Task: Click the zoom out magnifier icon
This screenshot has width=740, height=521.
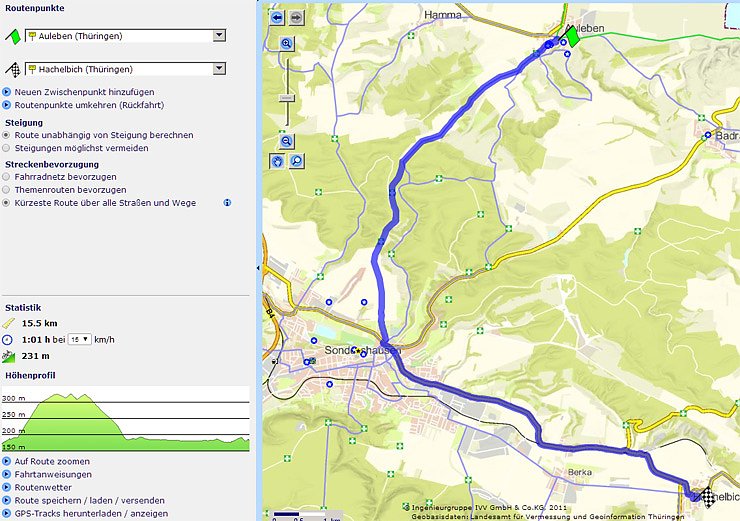Action: [x=287, y=141]
